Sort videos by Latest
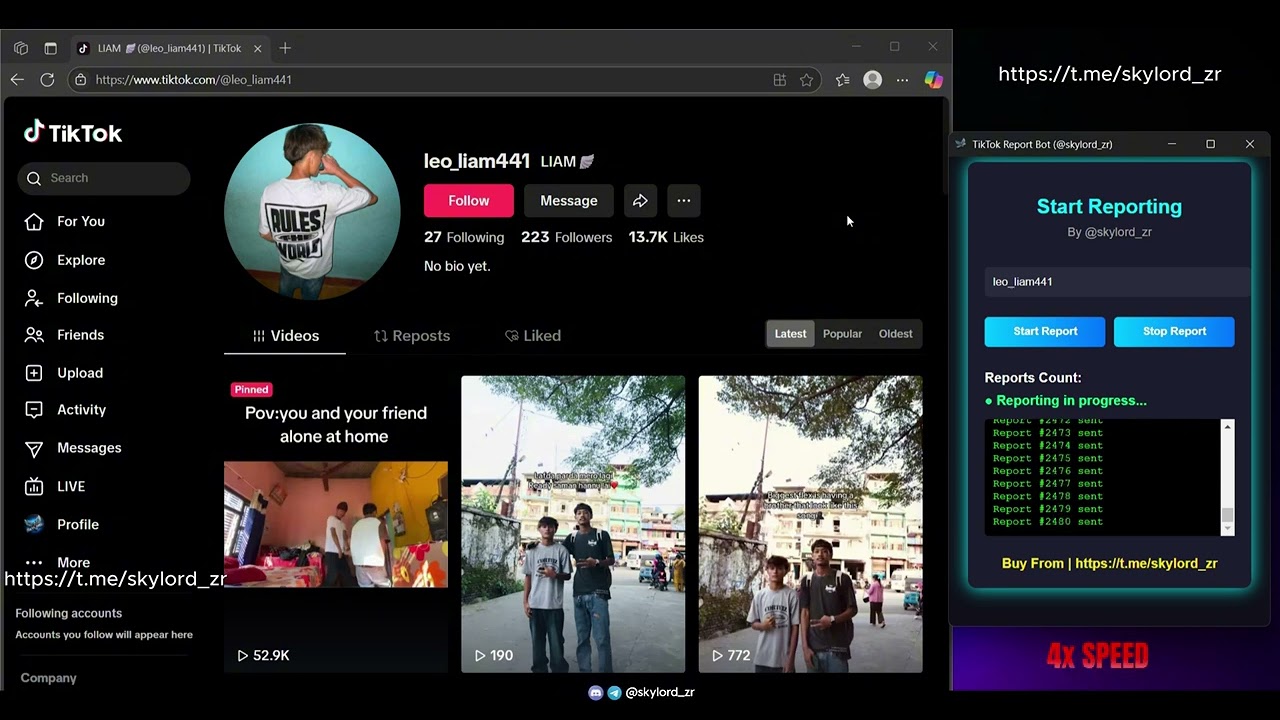The height and width of the screenshot is (720, 1280). [790, 334]
